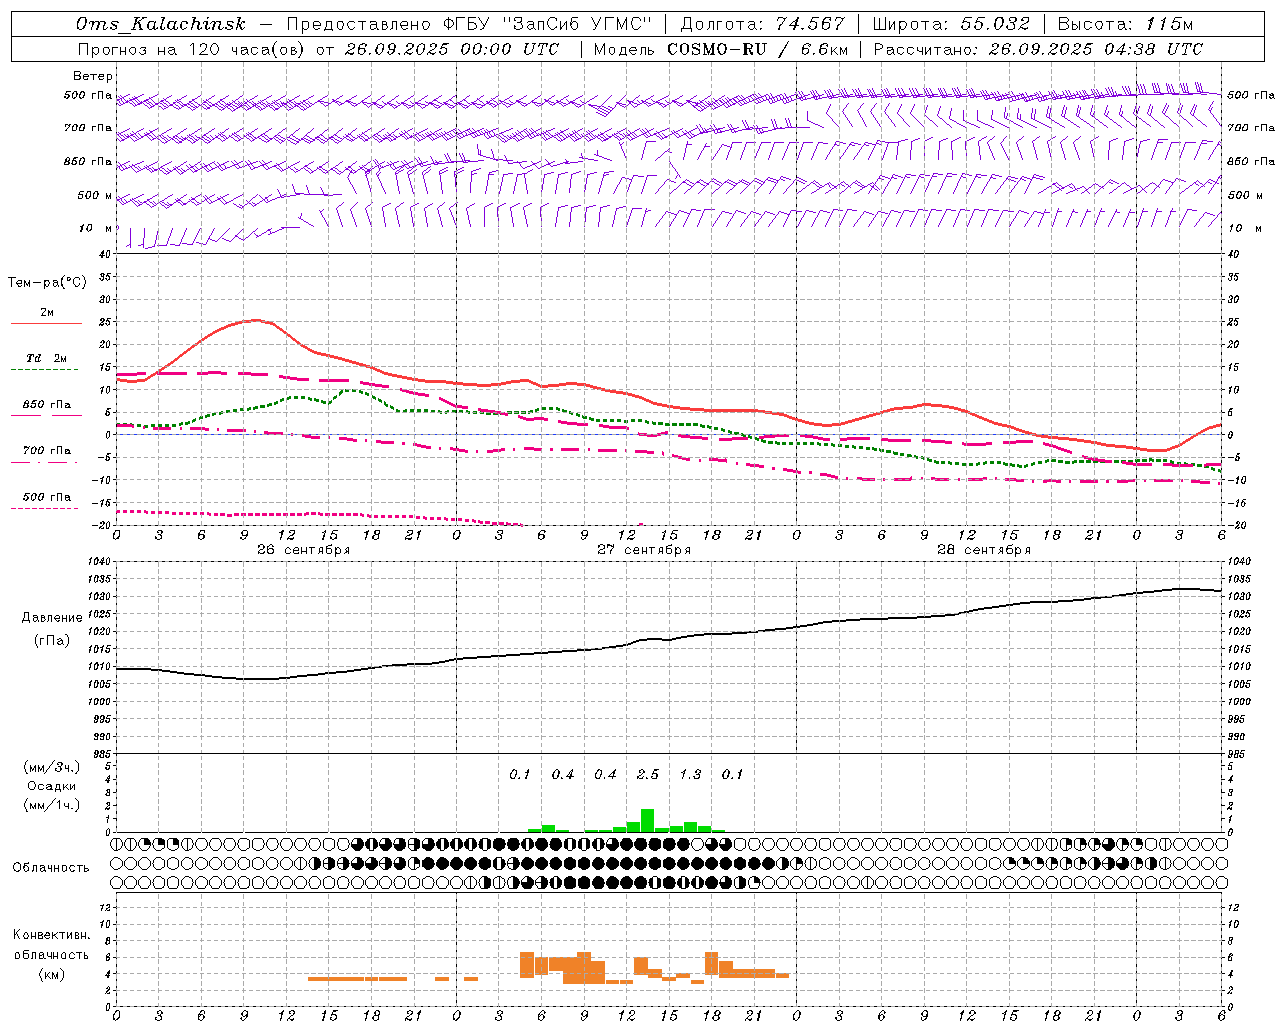Image resolution: width=1280 pixels, height=1024 pixels.
Task: Click the Широта: 55.032 value
Action: pyautogui.click(x=951, y=24)
